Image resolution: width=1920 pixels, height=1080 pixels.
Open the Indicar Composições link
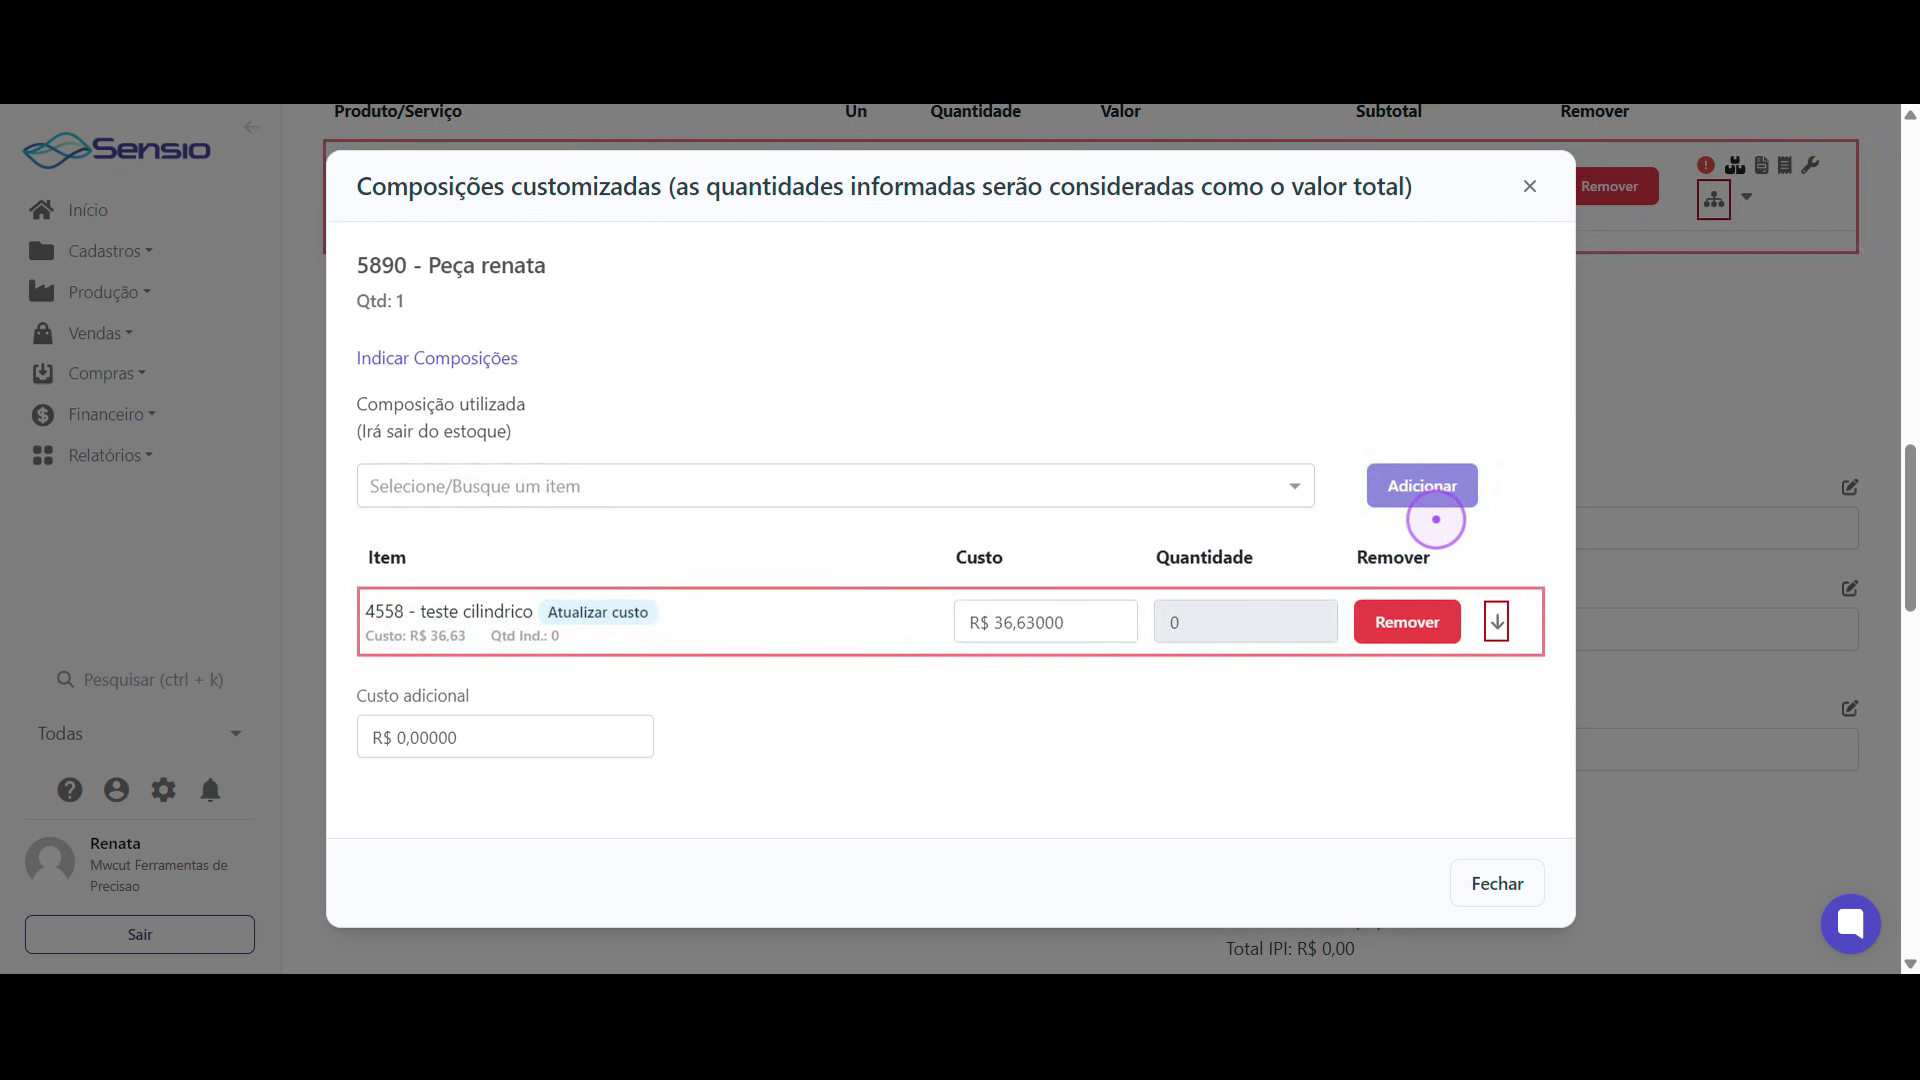(x=437, y=358)
